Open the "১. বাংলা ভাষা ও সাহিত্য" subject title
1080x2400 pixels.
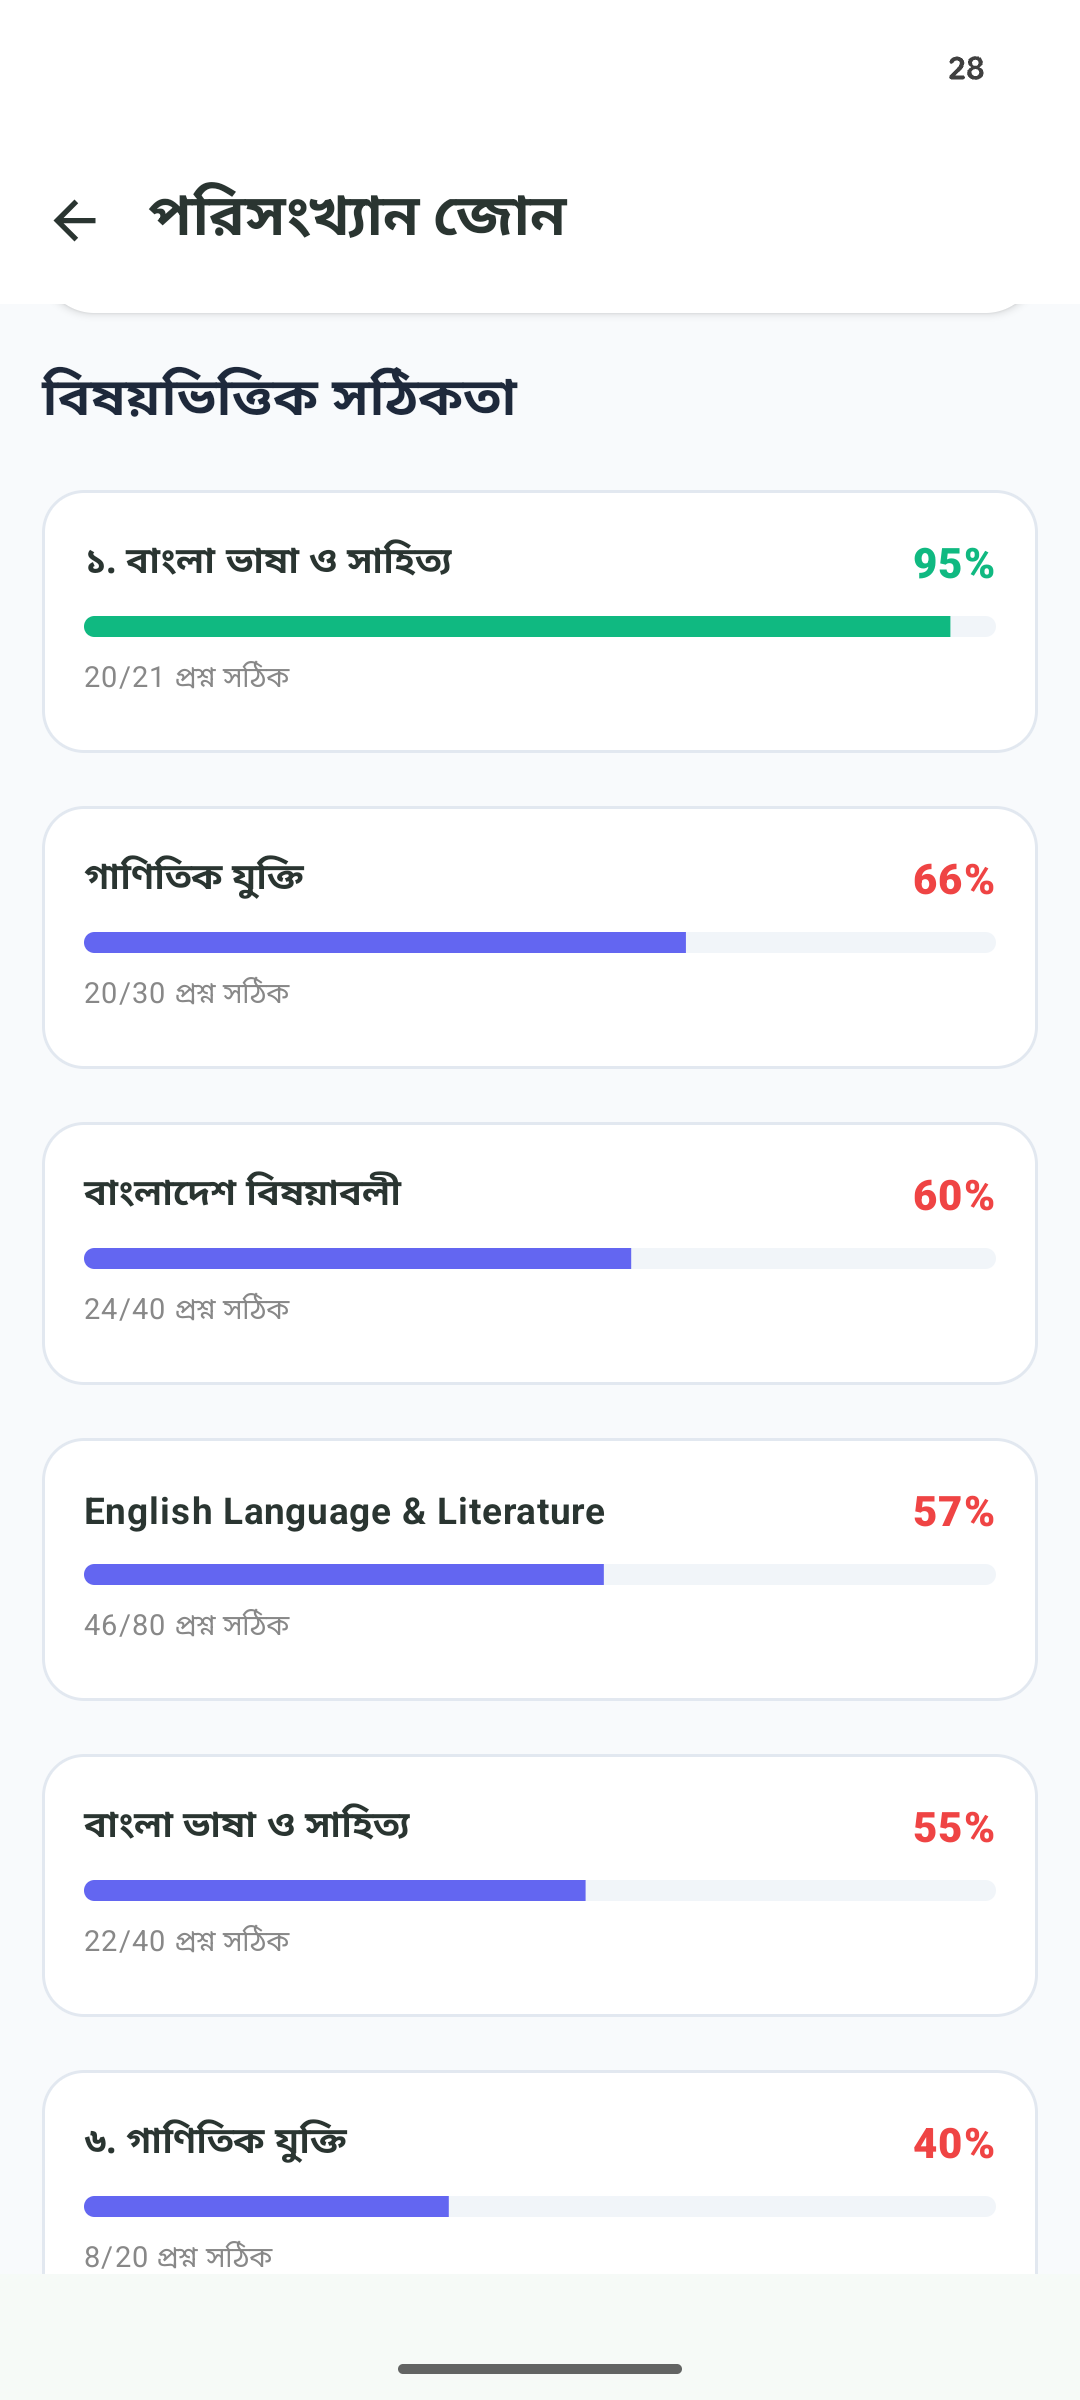[x=268, y=562]
